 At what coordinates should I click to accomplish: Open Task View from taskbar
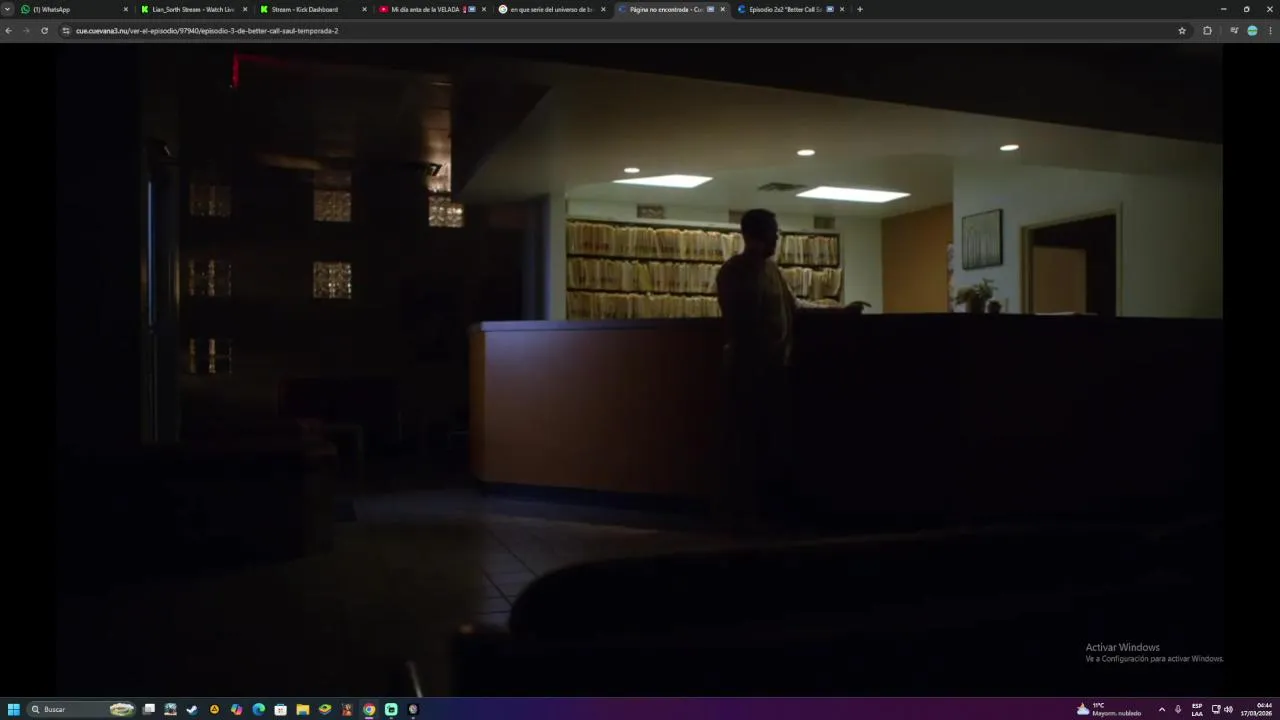(x=149, y=709)
